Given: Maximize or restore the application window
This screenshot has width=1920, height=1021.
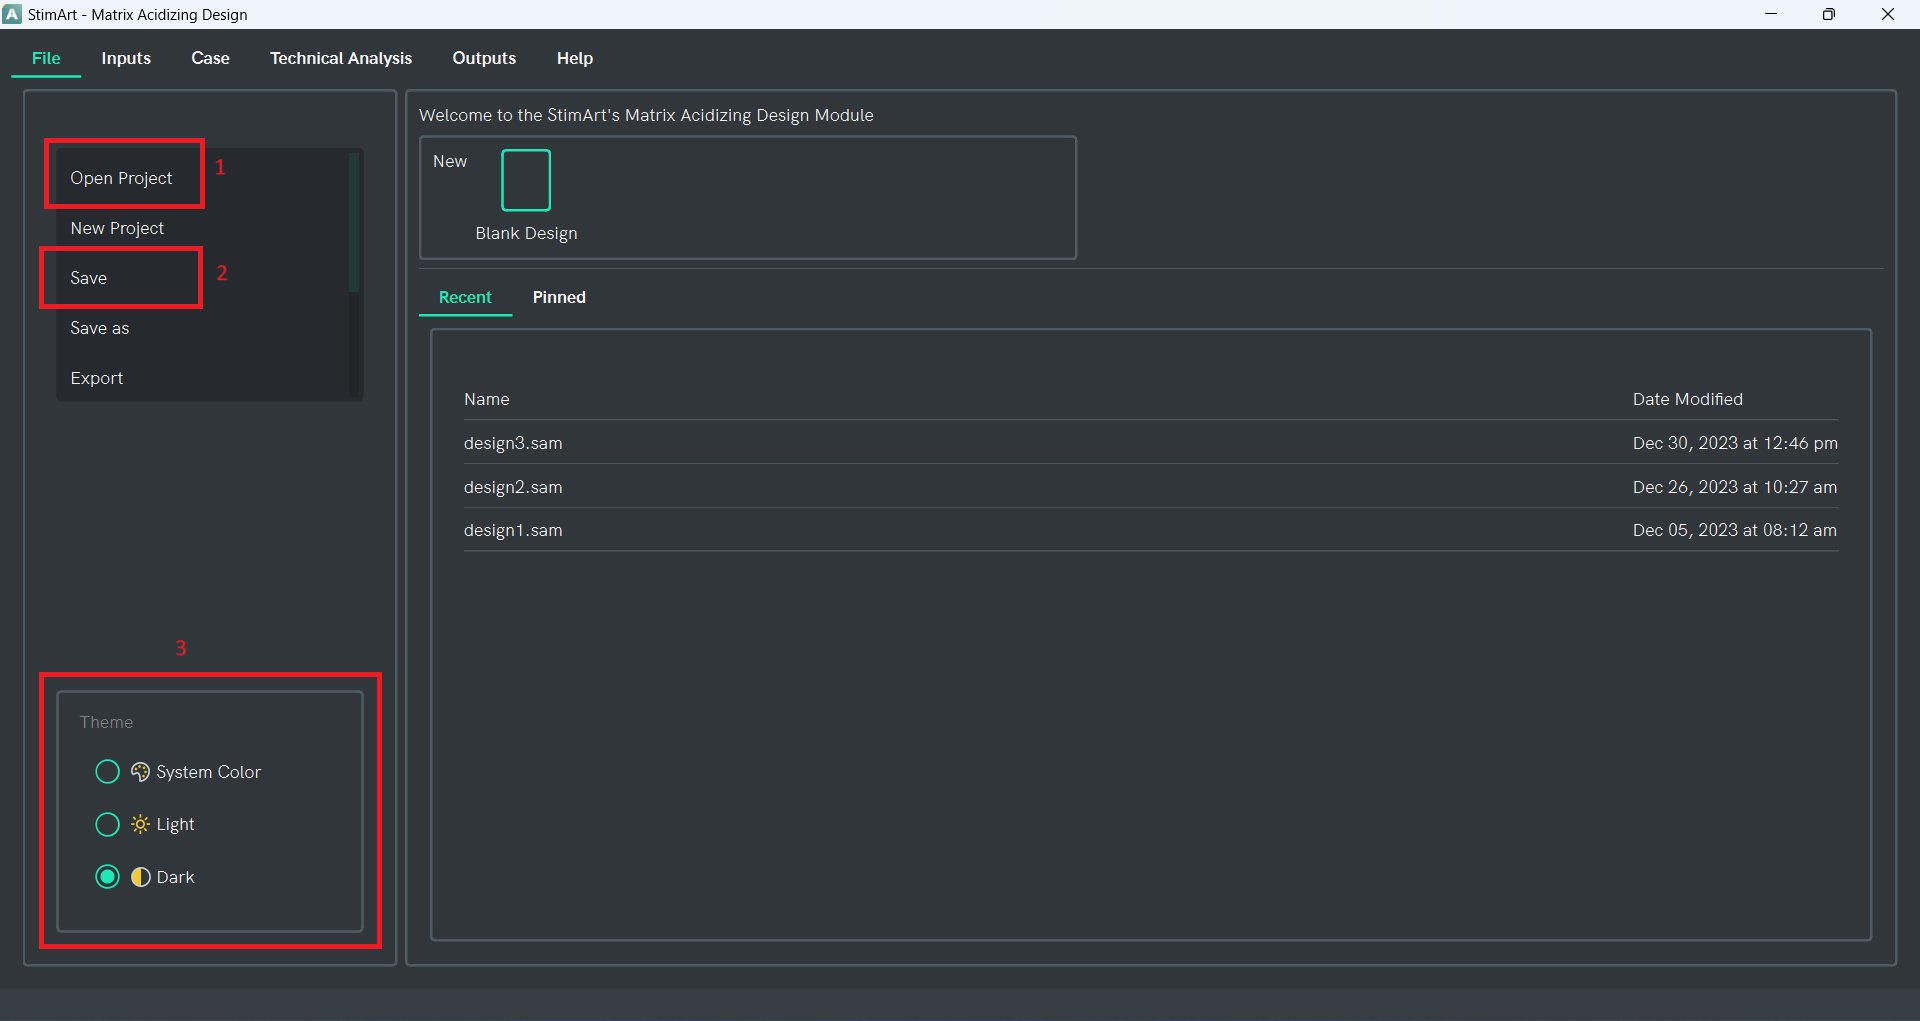Looking at the screenshot, I should 1828,14.
